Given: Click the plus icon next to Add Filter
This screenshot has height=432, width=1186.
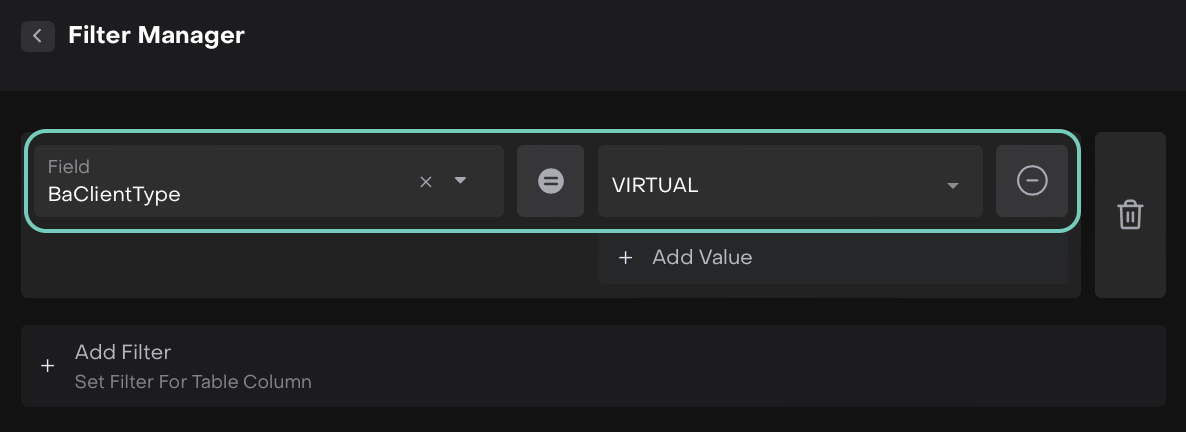Looking at the screenshot, I should [x=48, y=366].
